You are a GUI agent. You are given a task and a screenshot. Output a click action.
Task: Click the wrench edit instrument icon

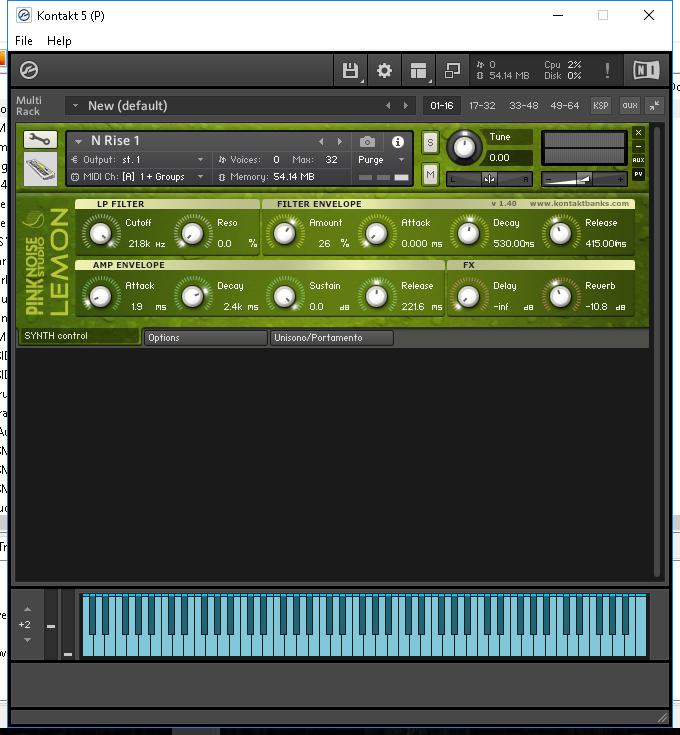pyautogui.click(x=40, y=140)
